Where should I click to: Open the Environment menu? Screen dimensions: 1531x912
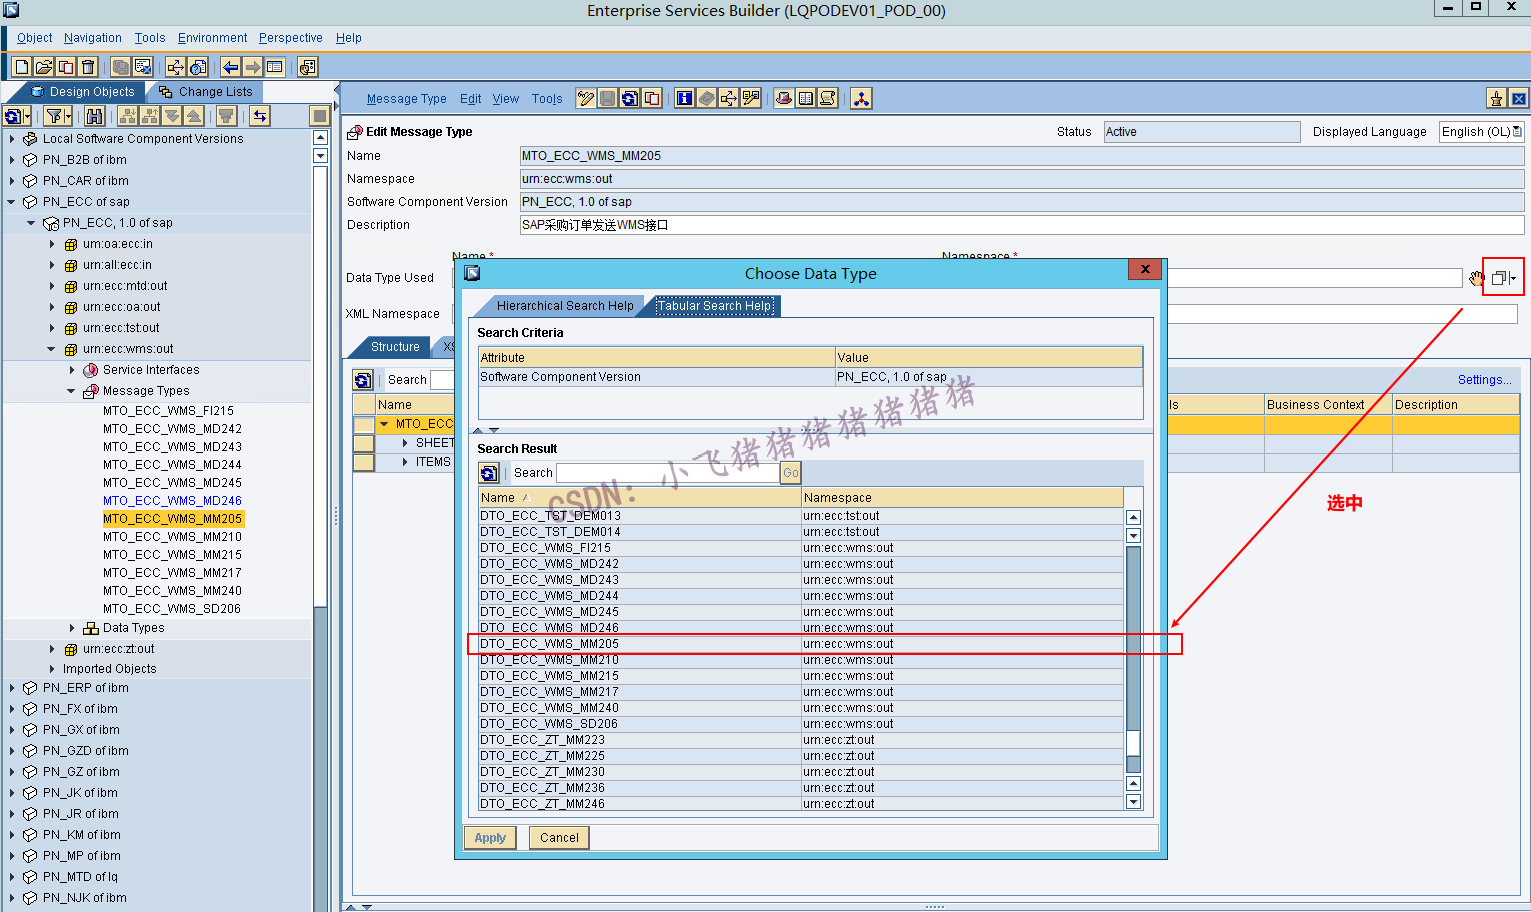213,38
